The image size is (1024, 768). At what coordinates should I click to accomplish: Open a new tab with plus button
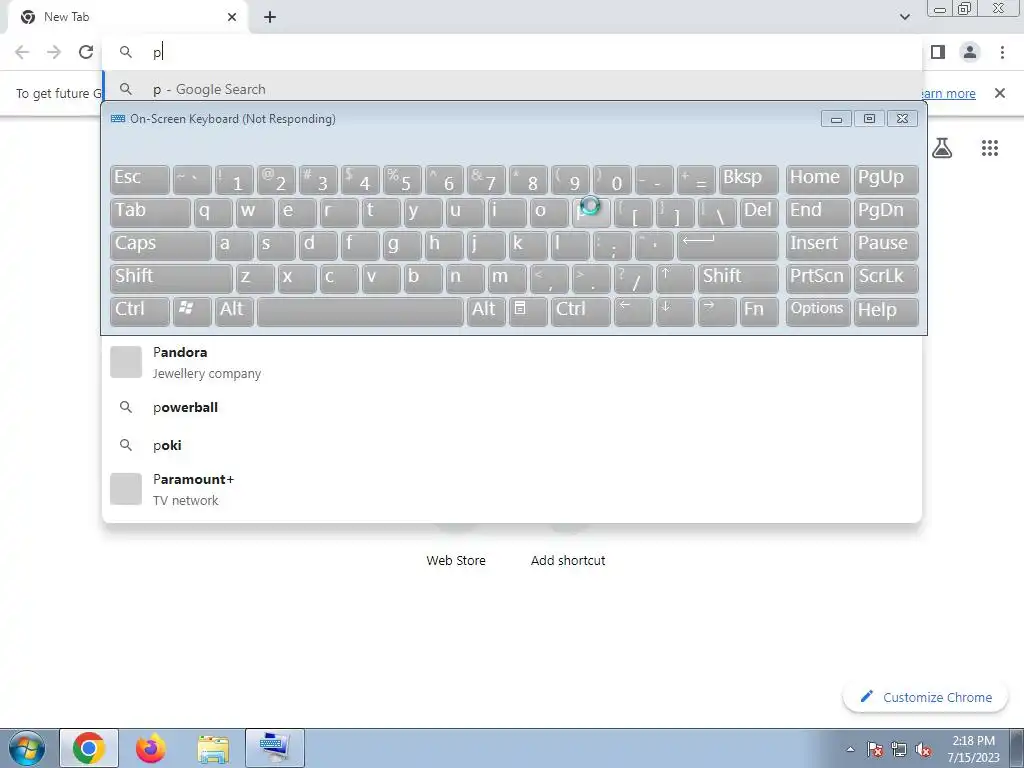pos(270,18)
